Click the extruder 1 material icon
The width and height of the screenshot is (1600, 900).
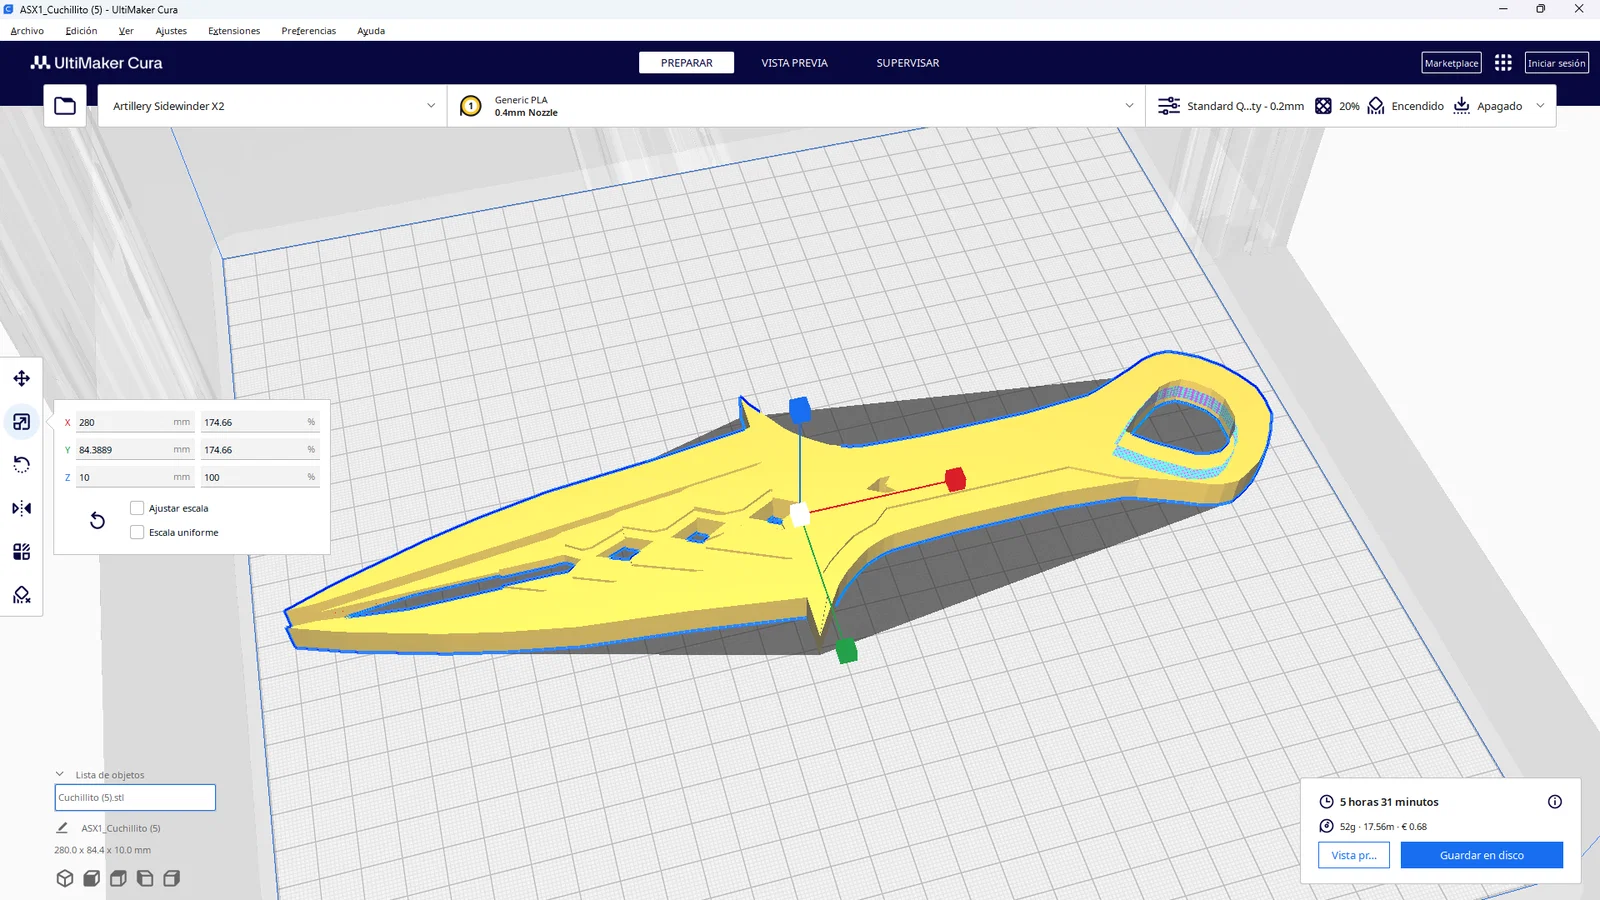pyautogui.click(x=471, y=106)
